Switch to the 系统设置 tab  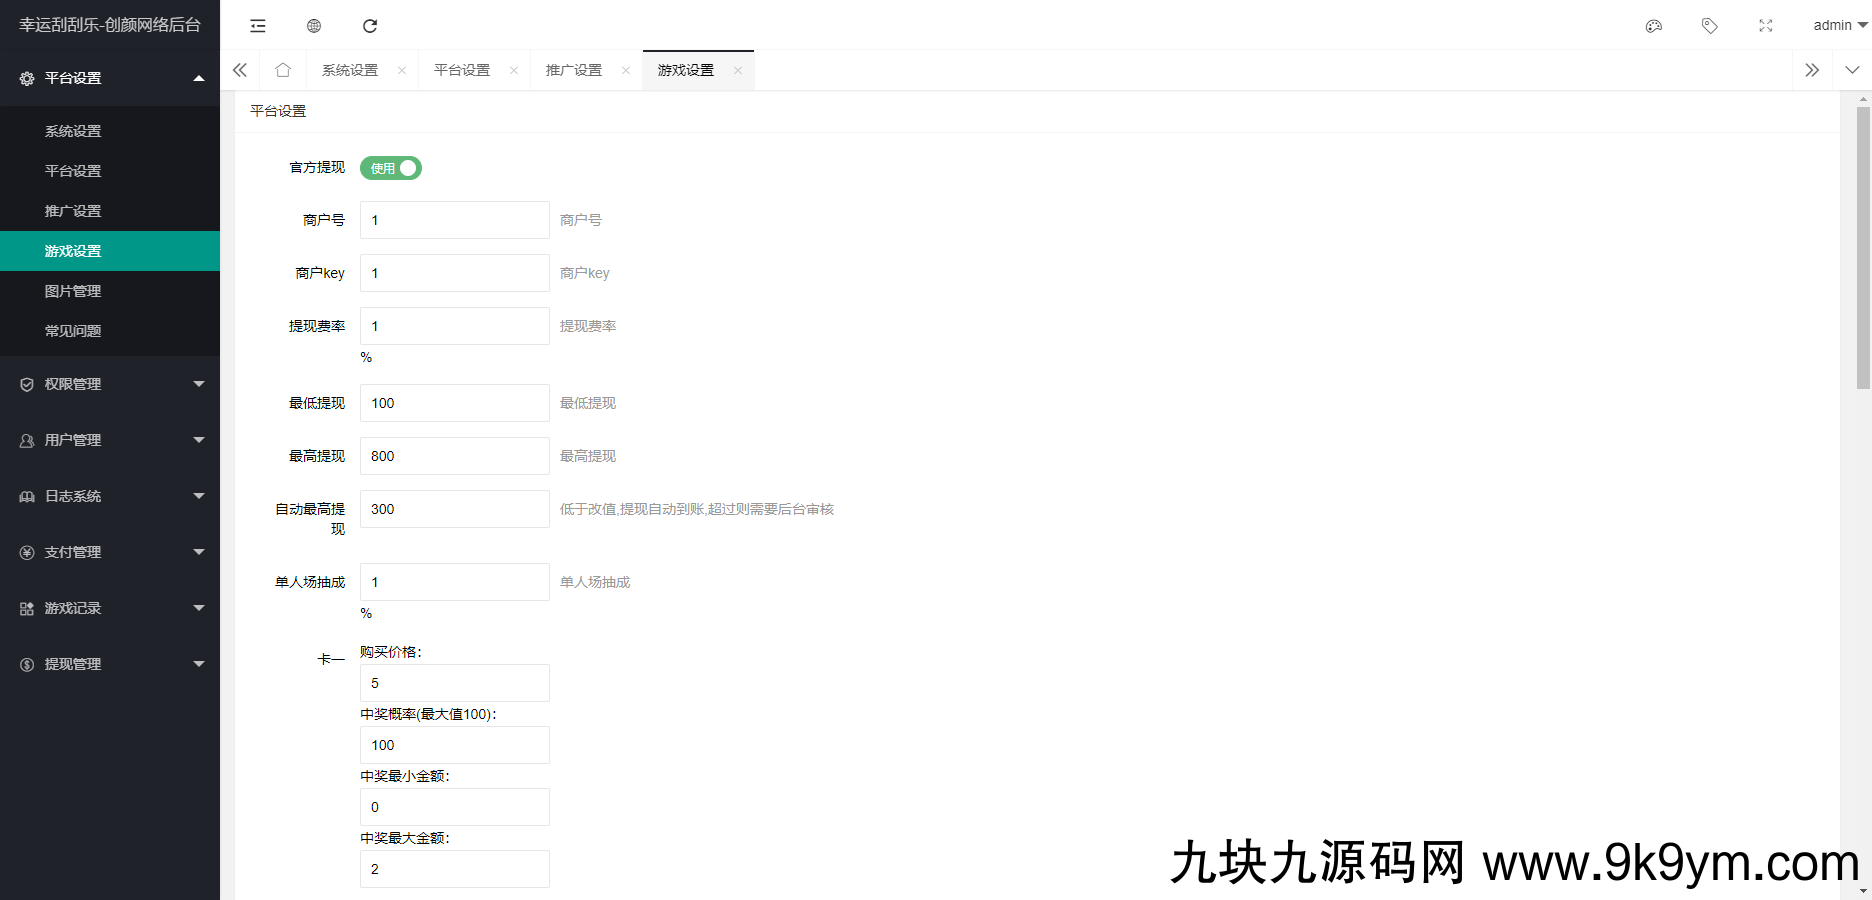click(x=350, y=69)
